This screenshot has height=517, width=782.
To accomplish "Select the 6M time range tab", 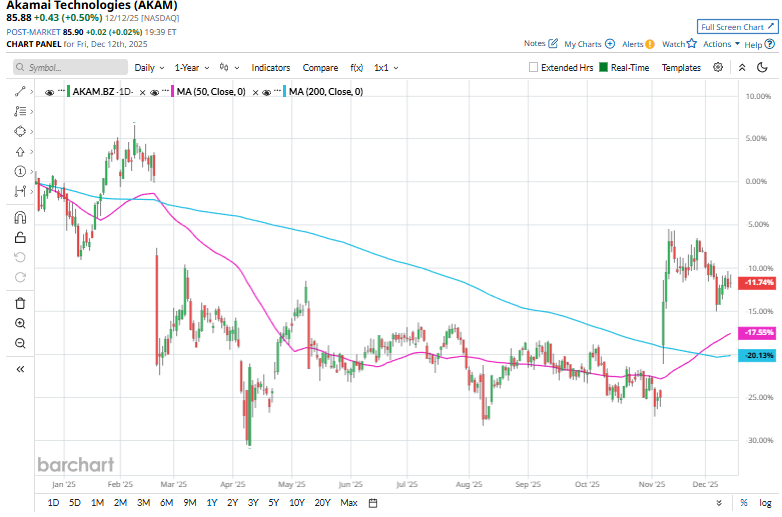I will 166,502.
